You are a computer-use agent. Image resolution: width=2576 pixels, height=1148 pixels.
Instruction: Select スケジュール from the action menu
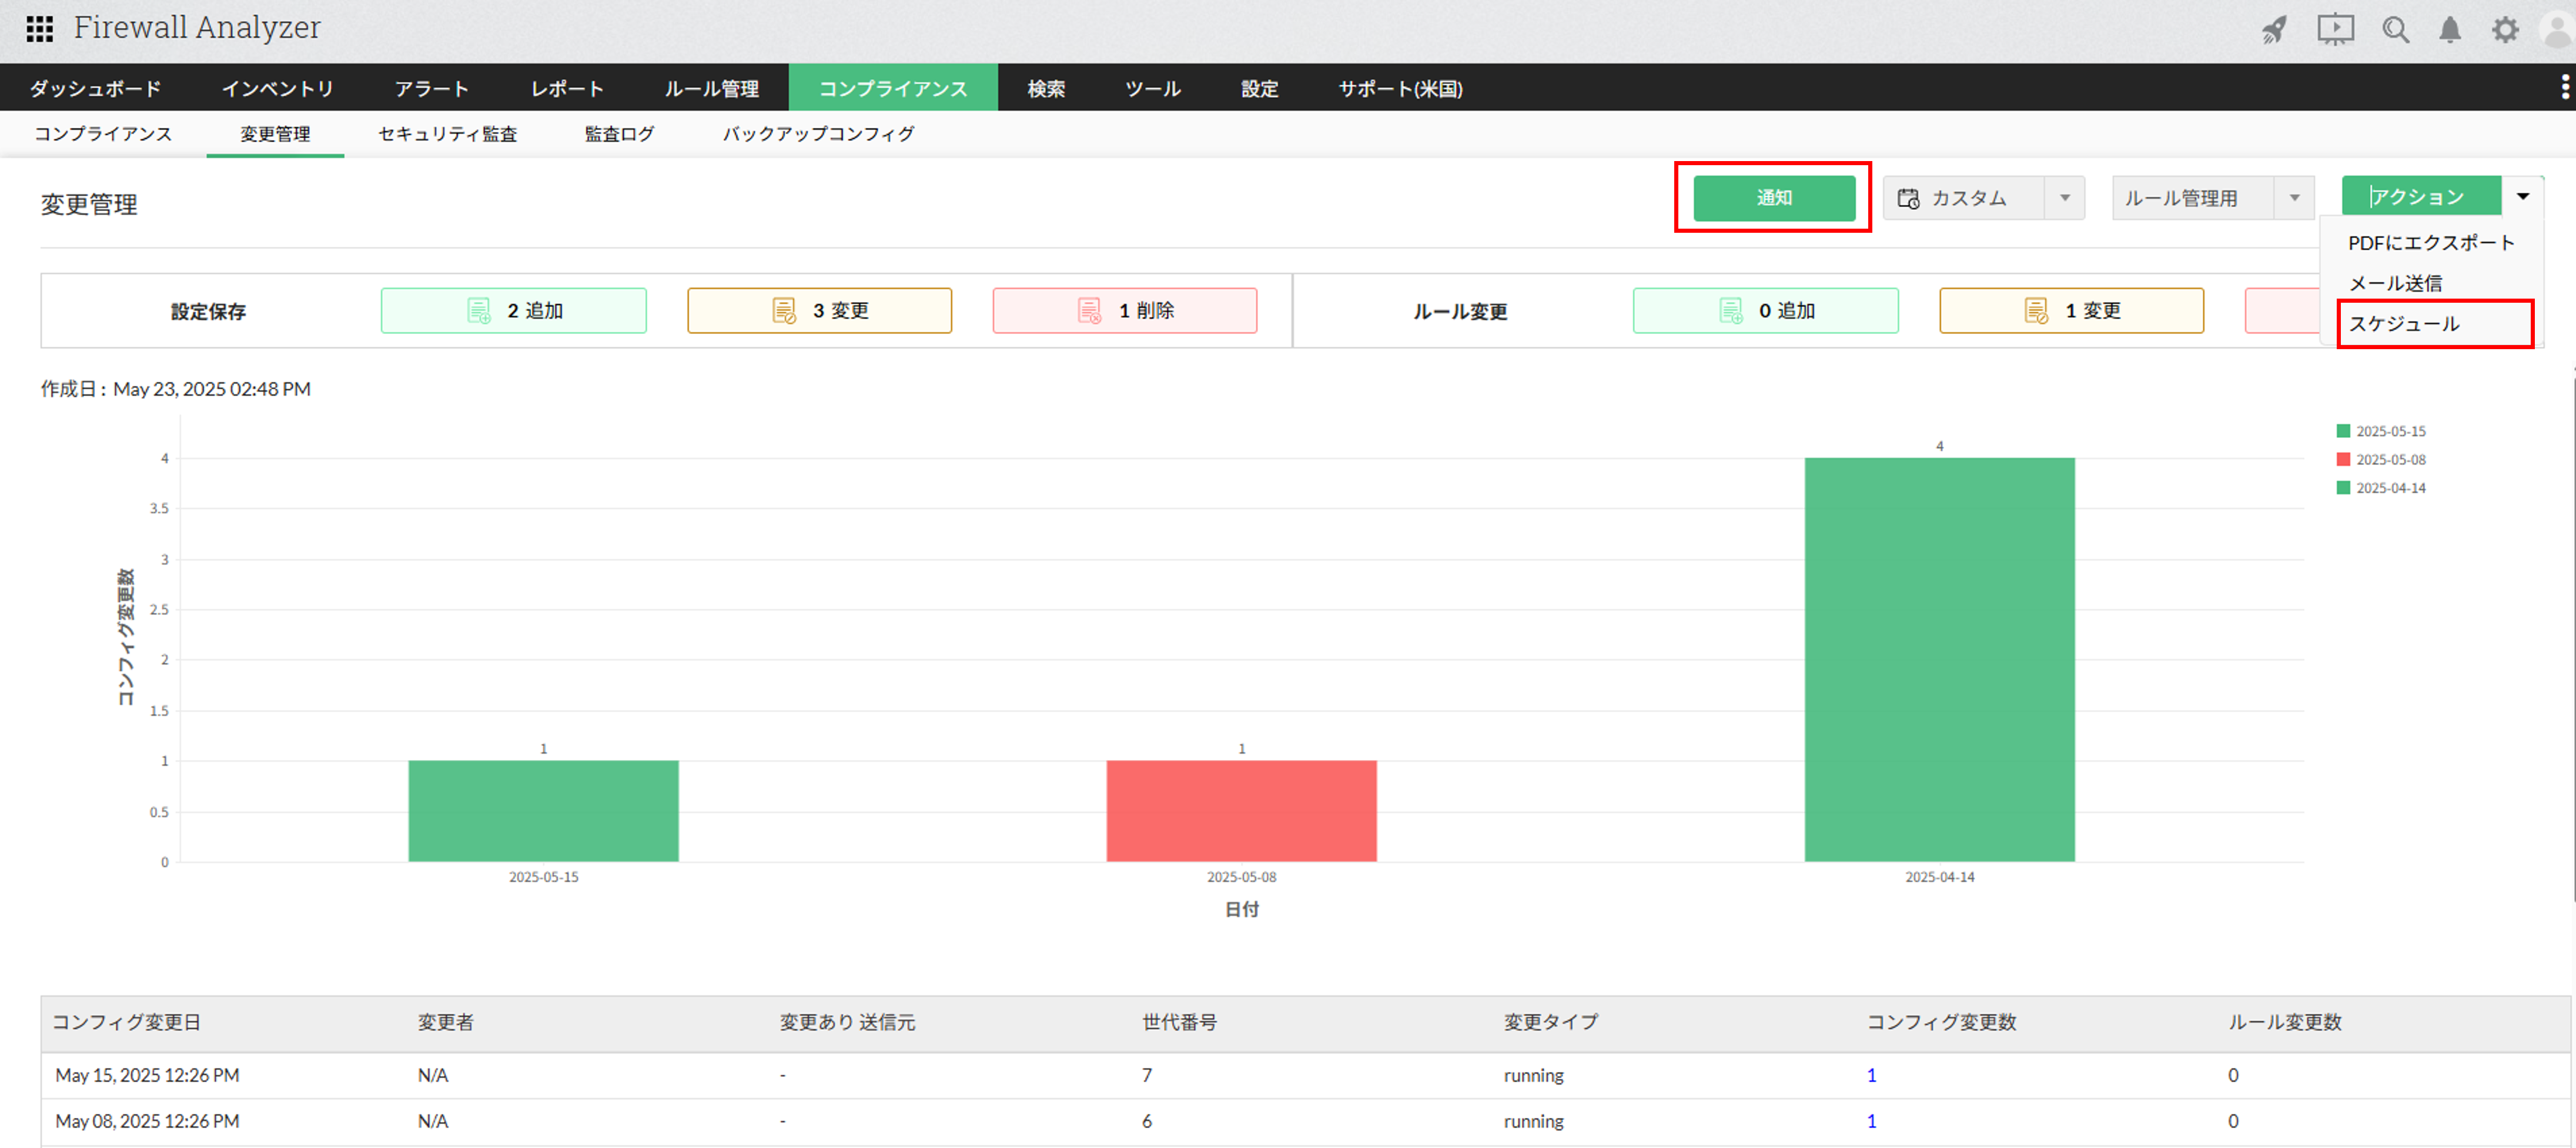(2404, 324)
